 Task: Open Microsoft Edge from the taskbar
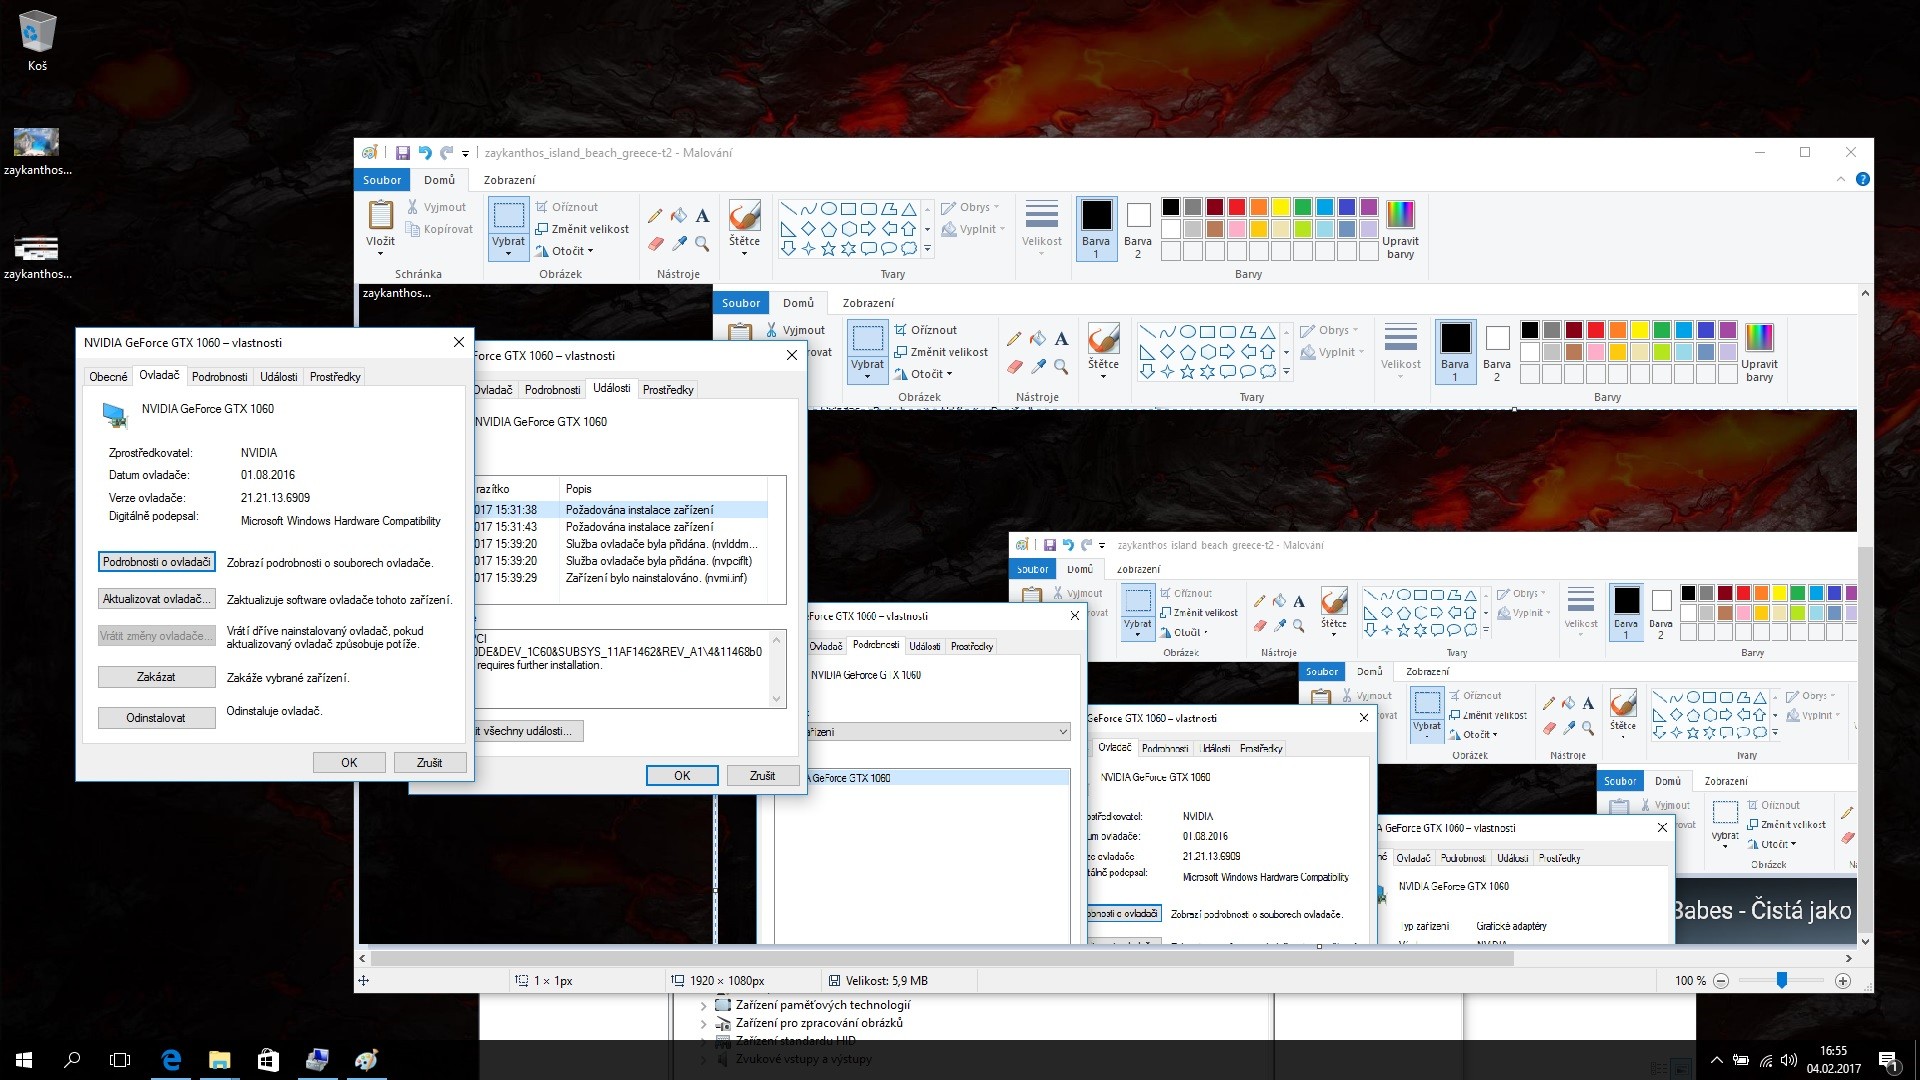point(171,1060)
